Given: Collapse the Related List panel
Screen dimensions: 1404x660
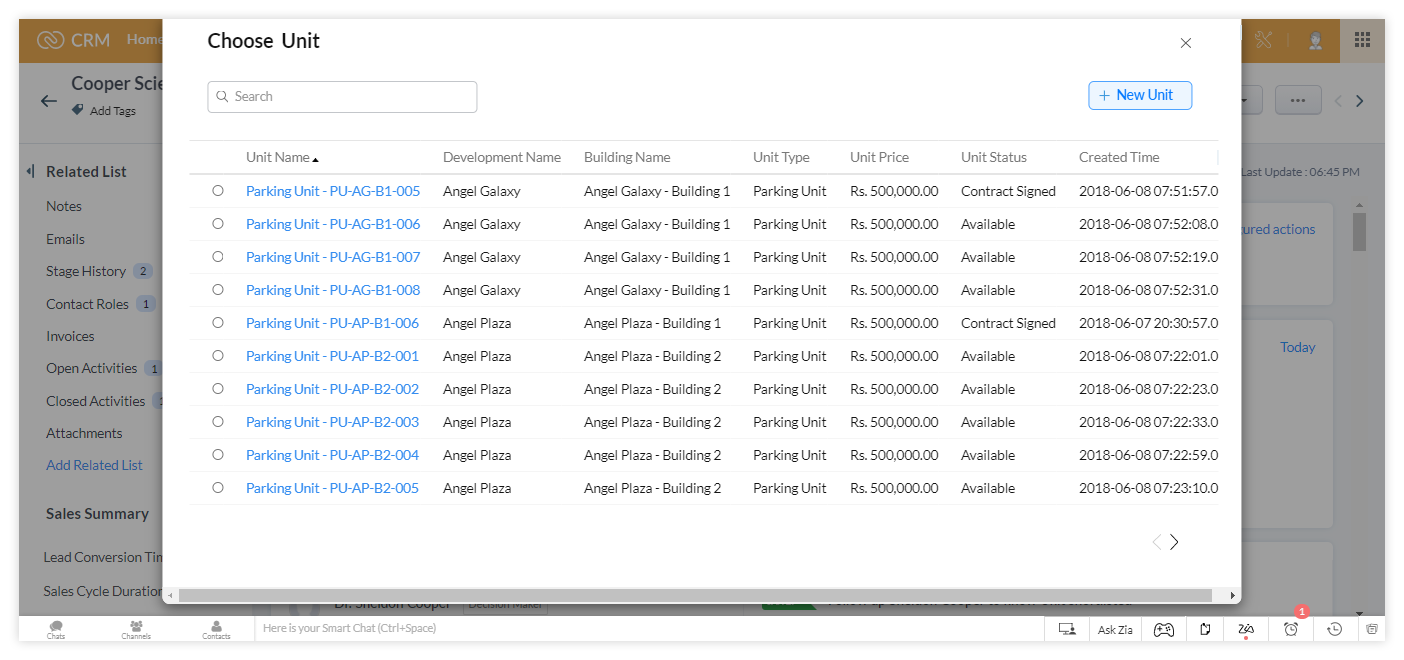Looking at the screenshot, I should tap(31, 171).
